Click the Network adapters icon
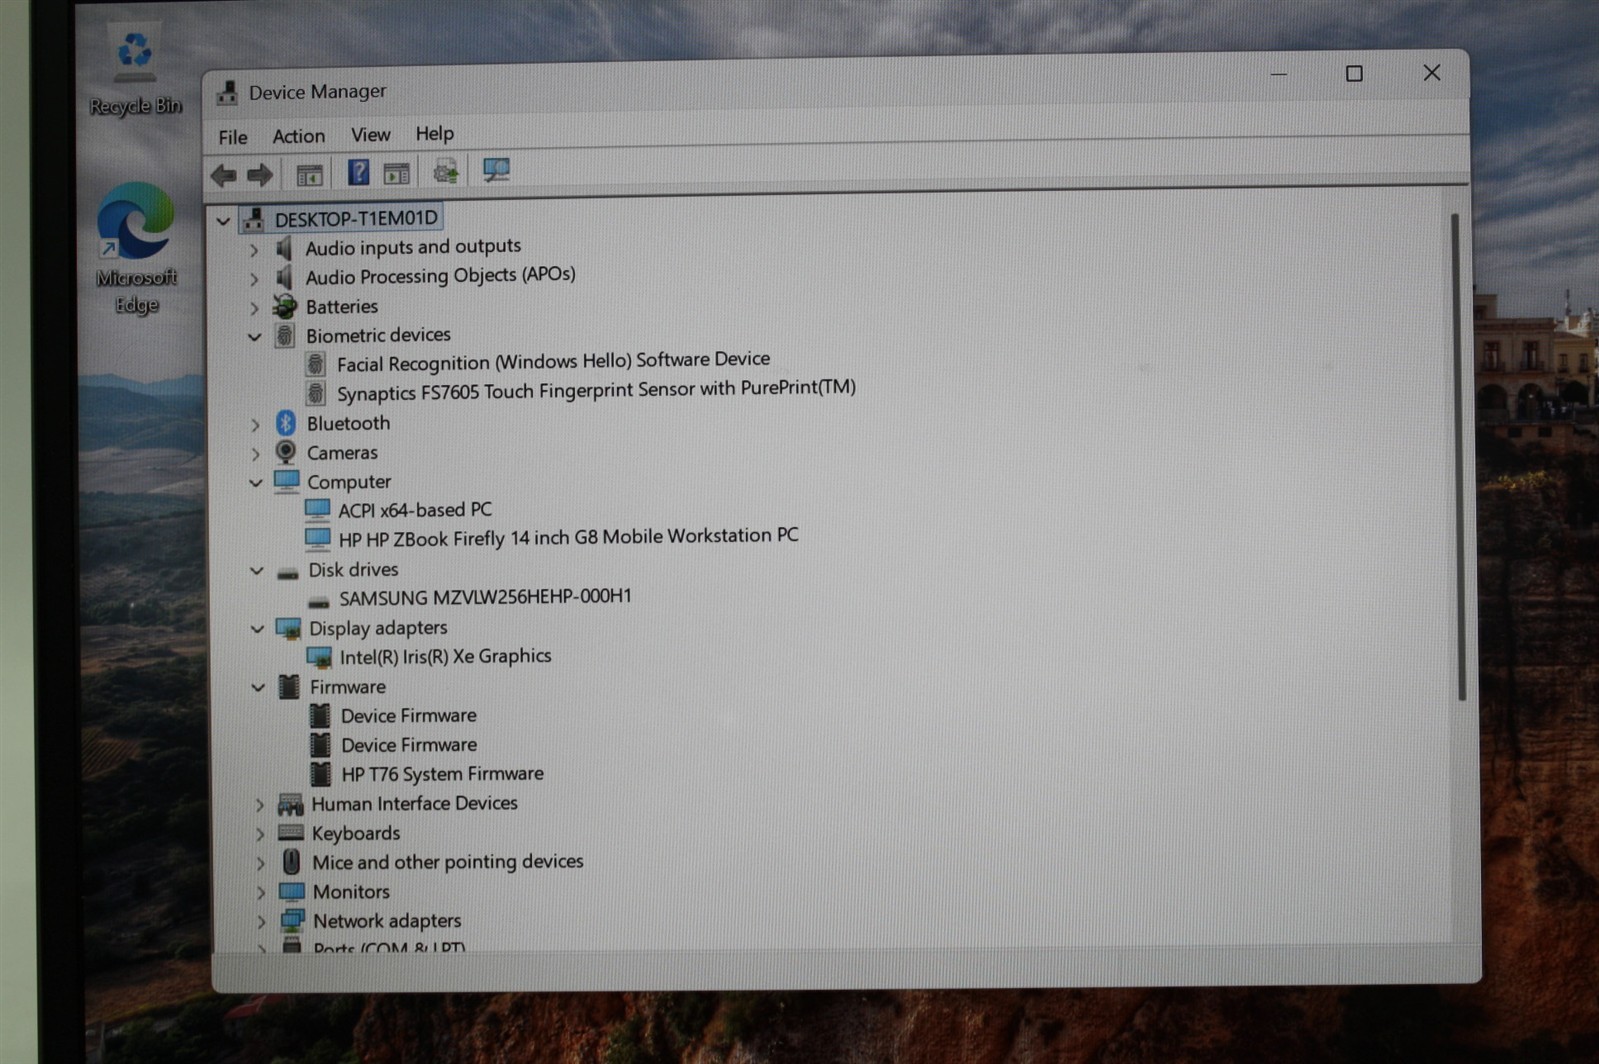The image size is (1599, 1064). pyautogui.click(x=292, y=920)
